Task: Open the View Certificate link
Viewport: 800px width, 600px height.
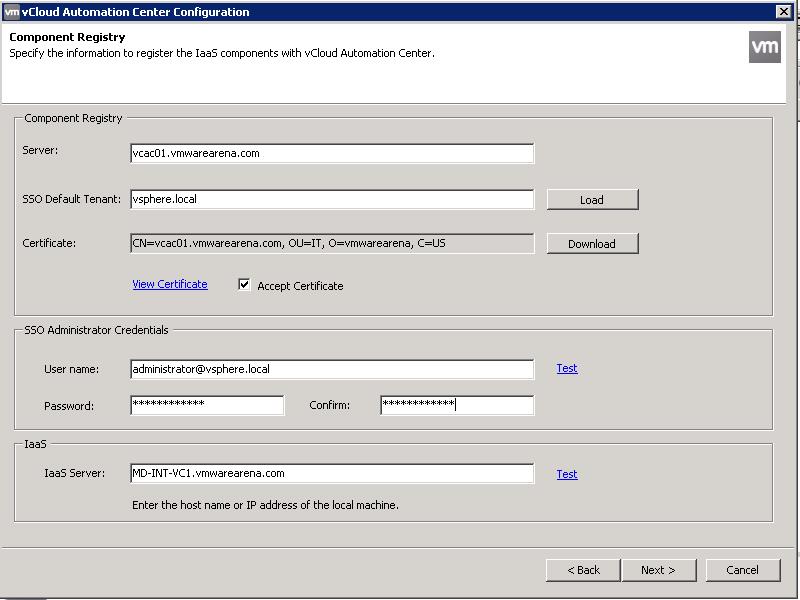Action: click(170, 284)
